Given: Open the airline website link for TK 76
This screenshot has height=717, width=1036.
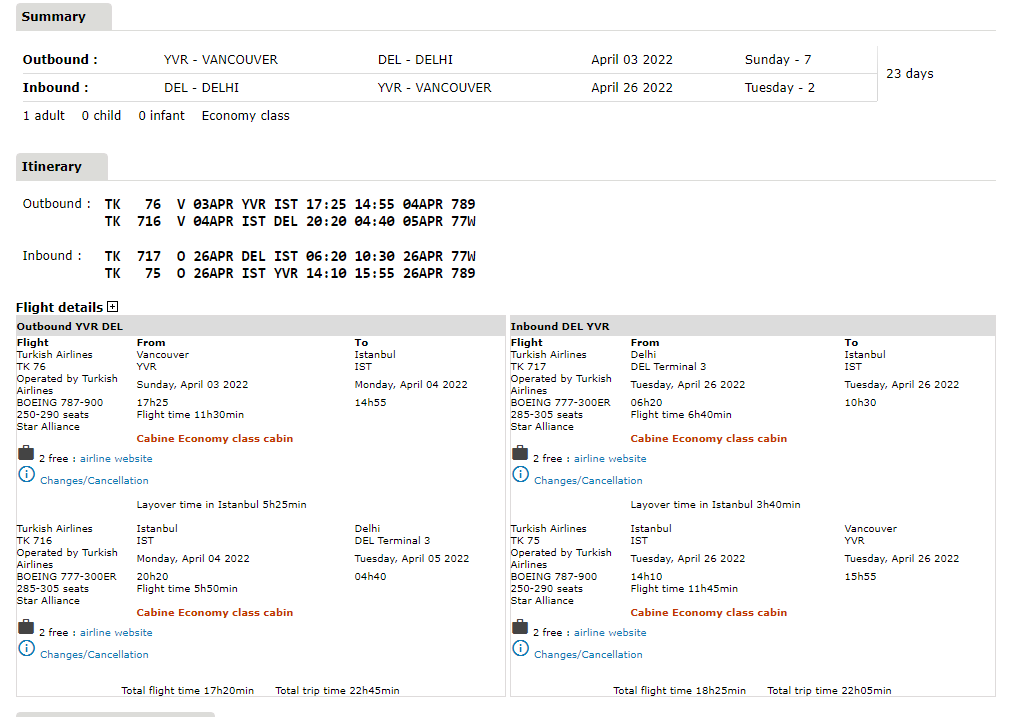Looking at the screenshot, I should click(116, 459).
